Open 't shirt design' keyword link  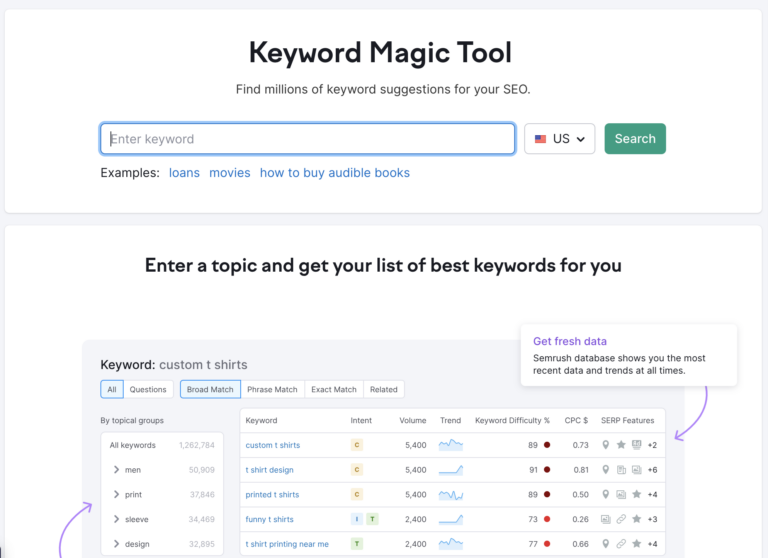pyautogui.click(x=269, y=470)
